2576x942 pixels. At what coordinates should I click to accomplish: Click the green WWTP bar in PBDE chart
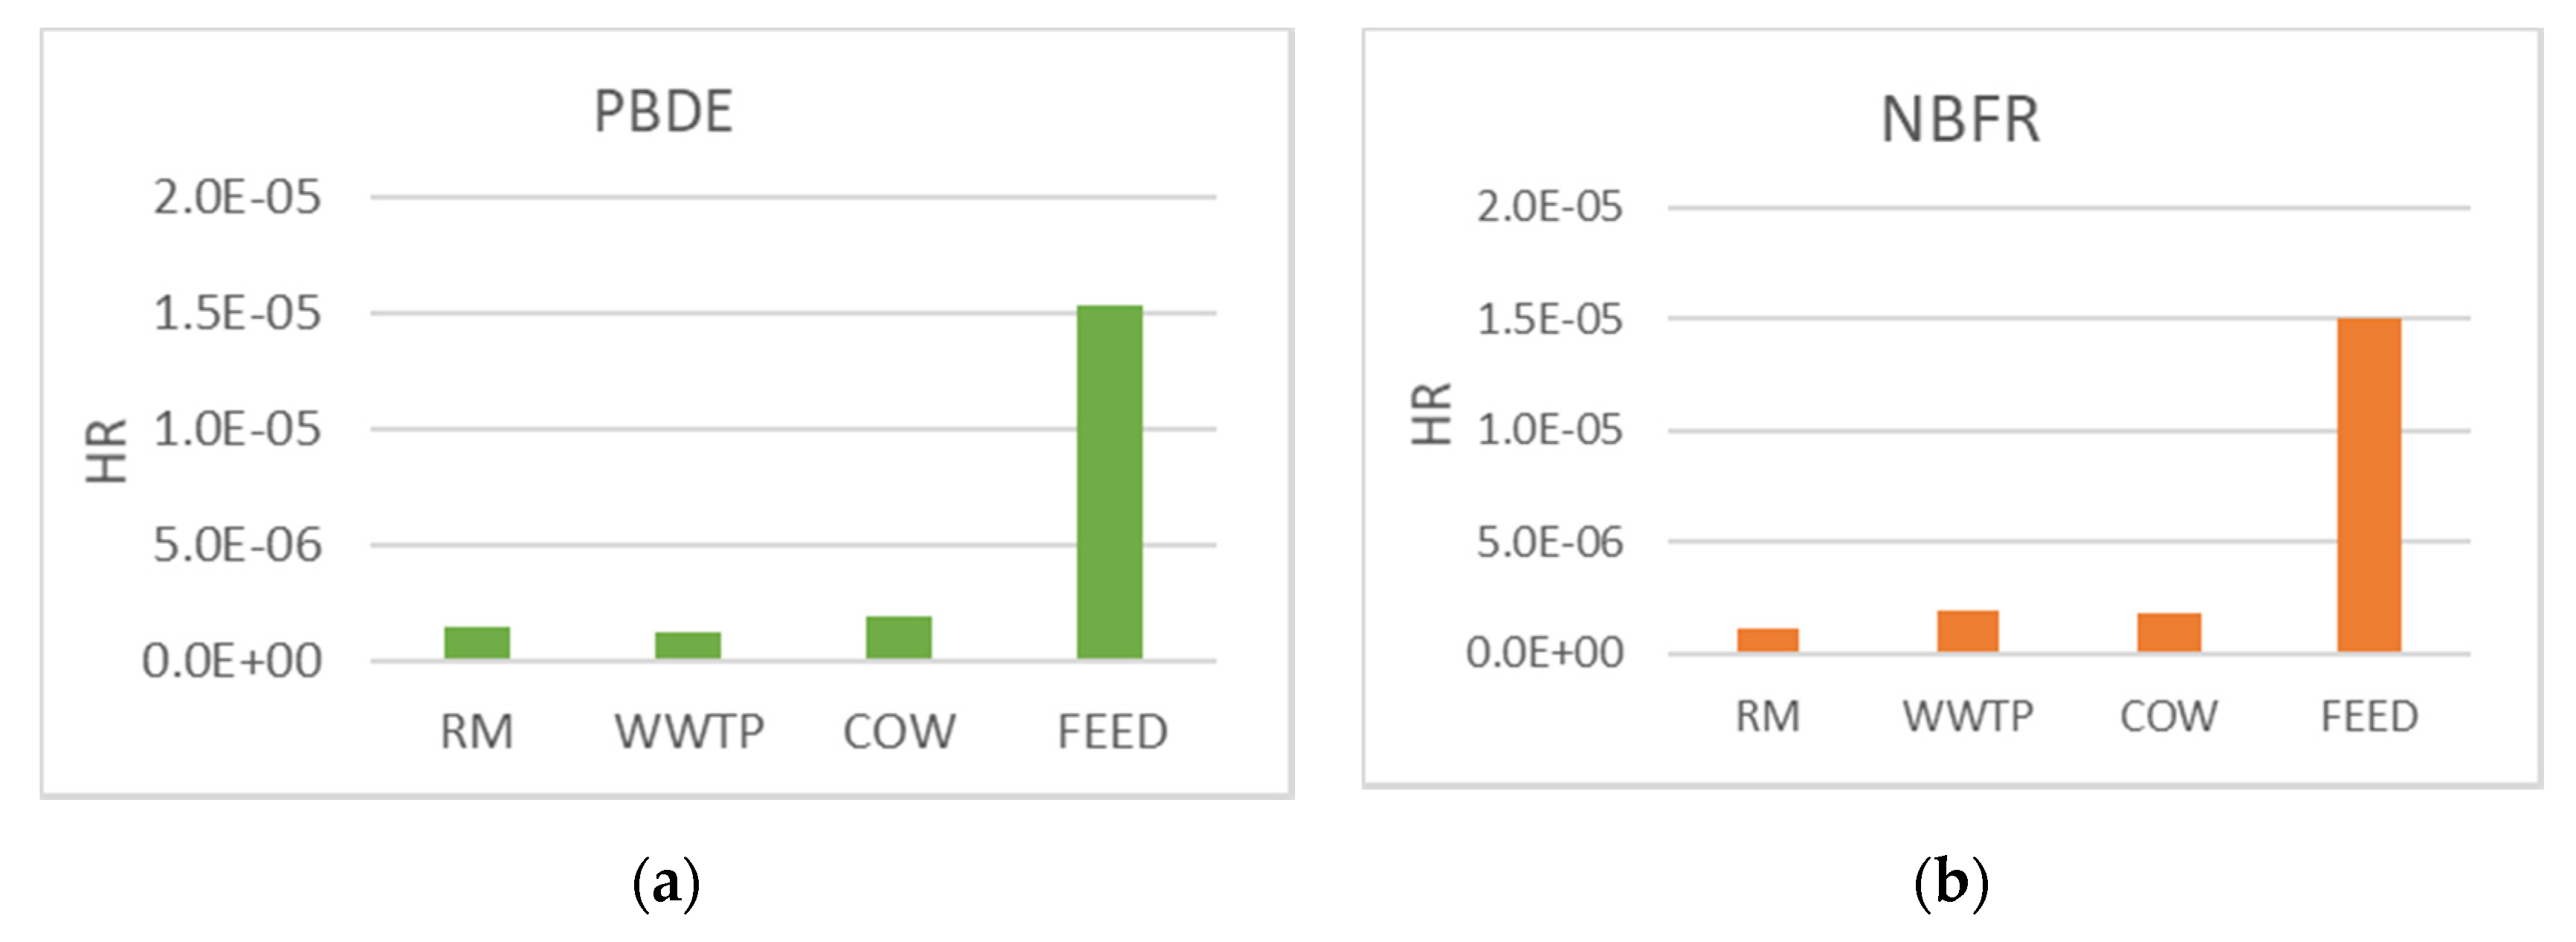688,645
